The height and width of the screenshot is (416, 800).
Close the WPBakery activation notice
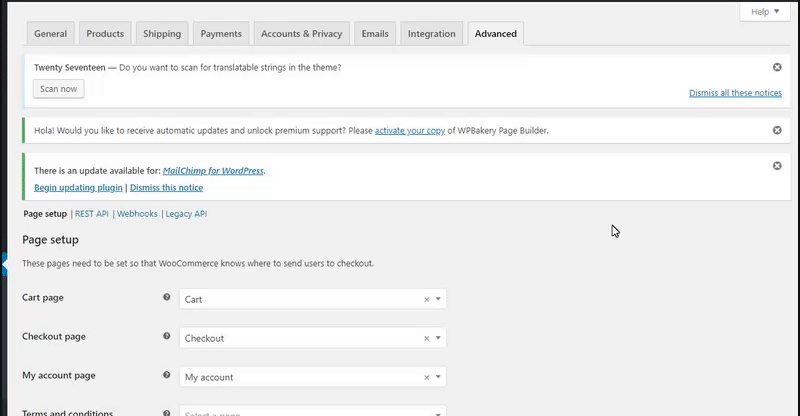click(x=777, y=130)
